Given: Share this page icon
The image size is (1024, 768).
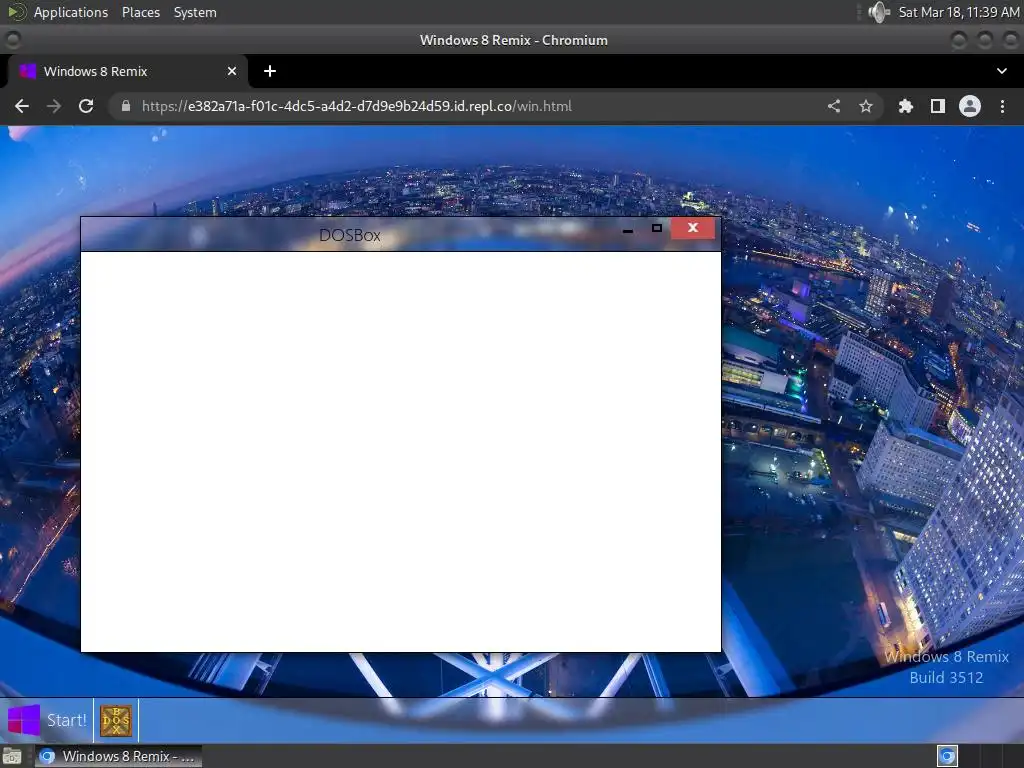Looking at the screenshot, I should [x=834, y=106].
